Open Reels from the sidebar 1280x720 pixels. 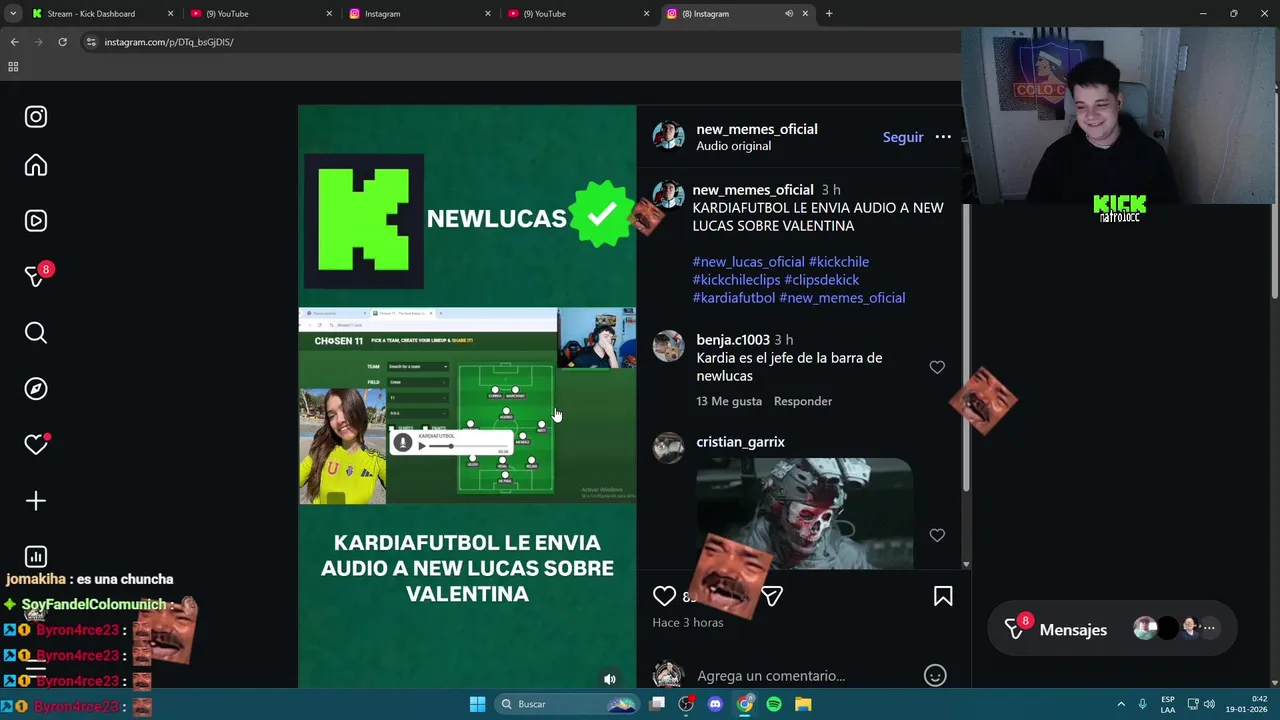[x=36, y=221]
